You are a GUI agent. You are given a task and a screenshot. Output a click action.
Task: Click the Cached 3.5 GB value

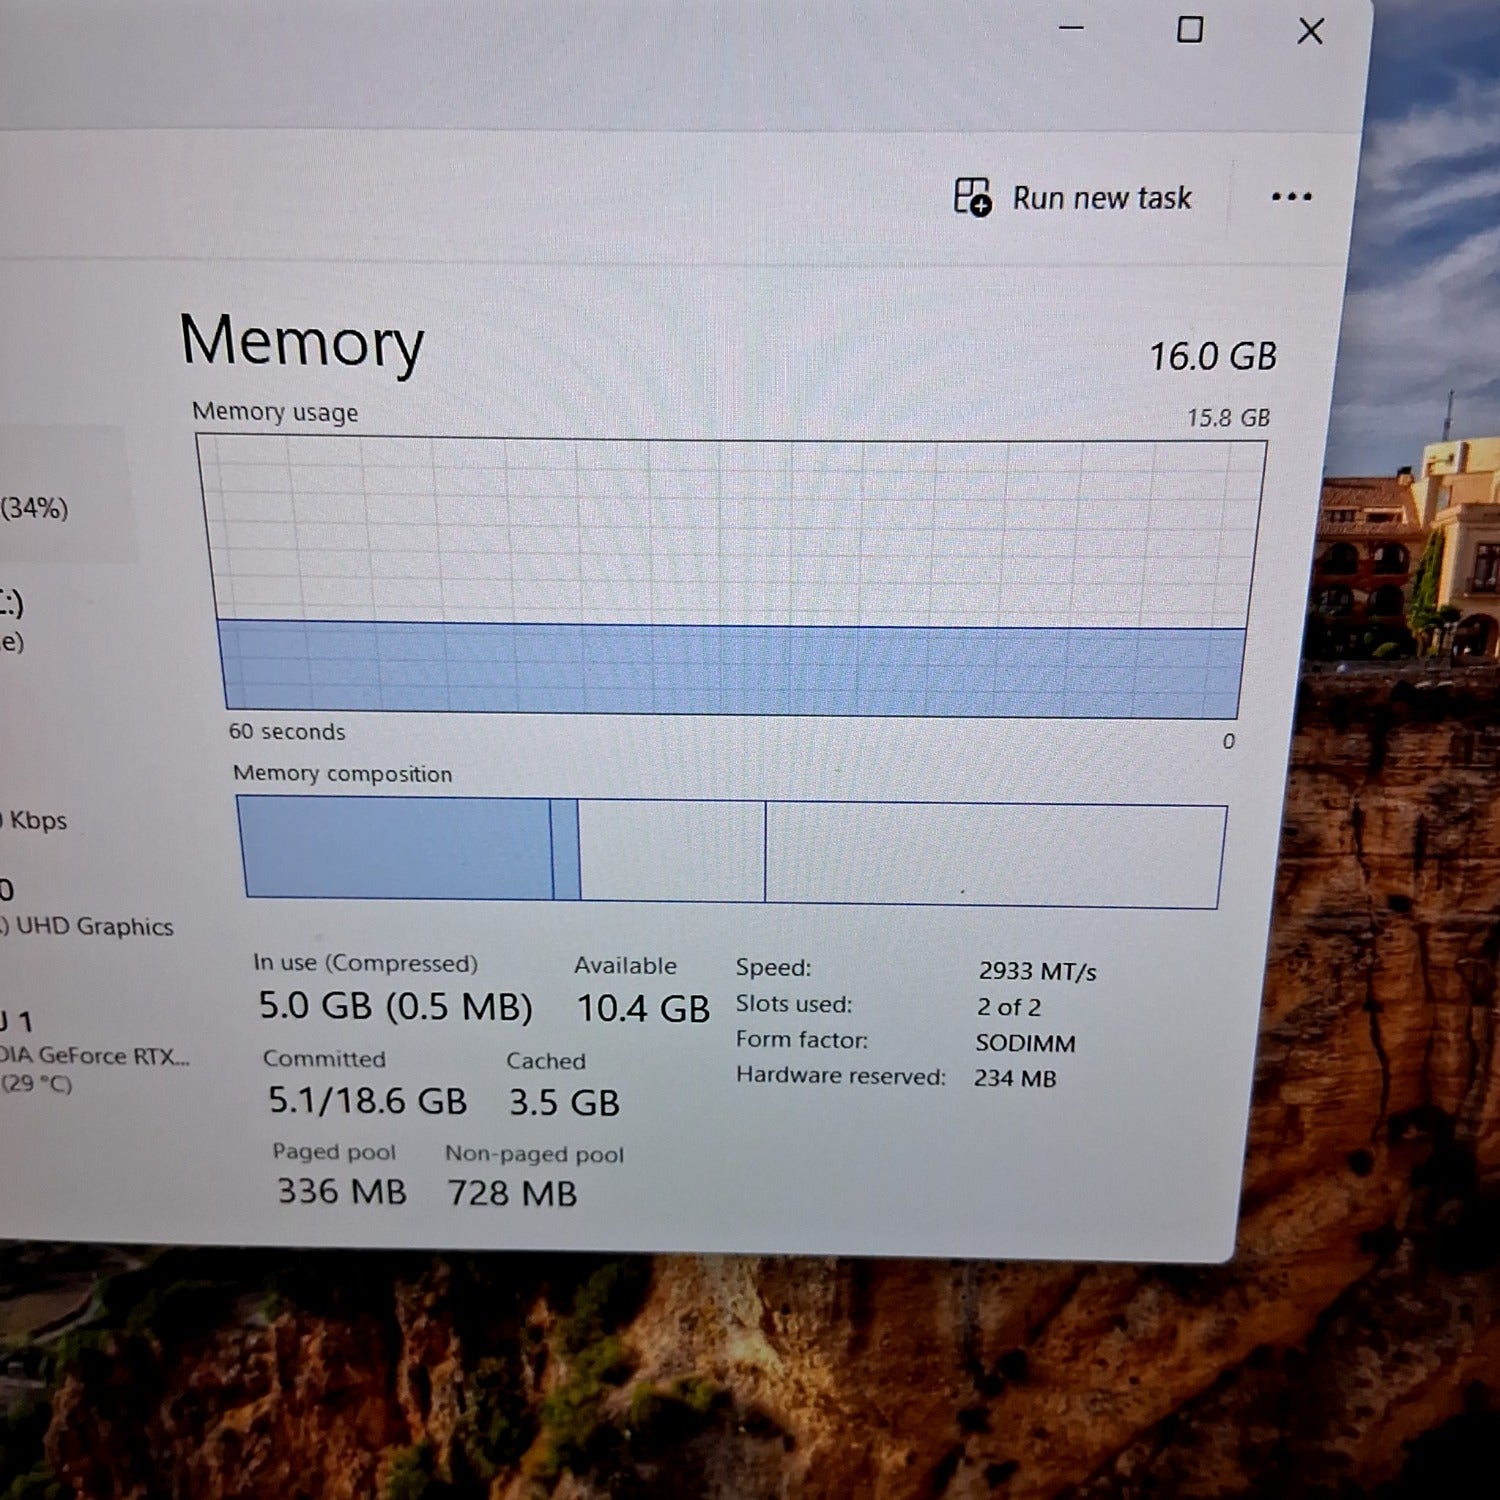coord(564,1102)
